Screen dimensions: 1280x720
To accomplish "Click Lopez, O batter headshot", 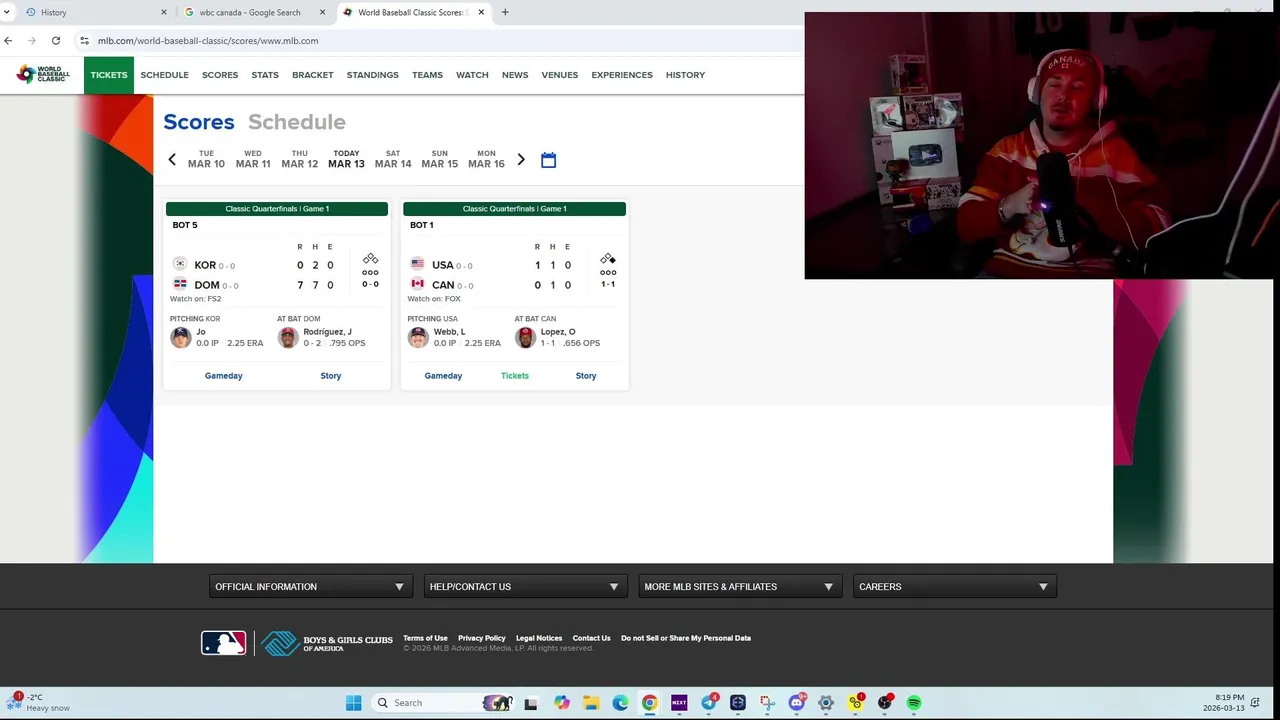I will click(x=525, y=337).
